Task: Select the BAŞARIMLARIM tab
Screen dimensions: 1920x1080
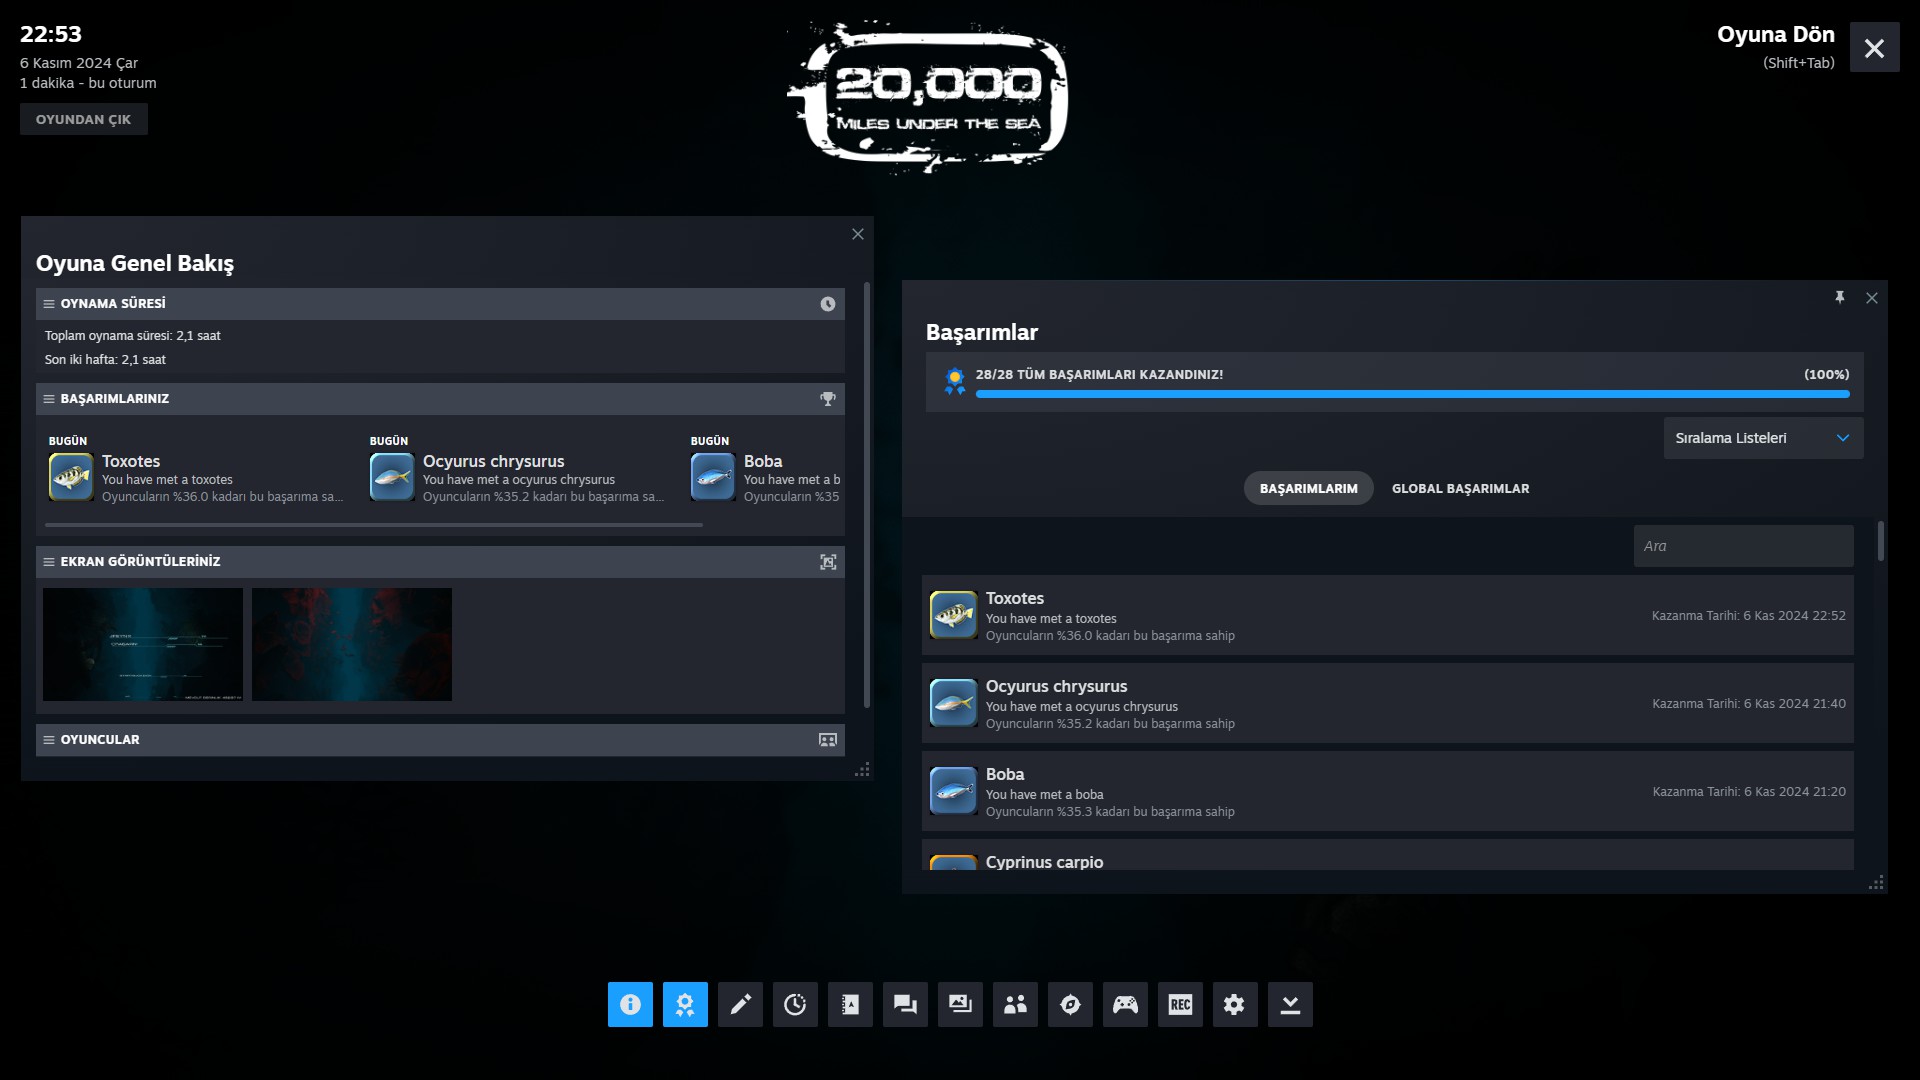Action: [1308, 488]
